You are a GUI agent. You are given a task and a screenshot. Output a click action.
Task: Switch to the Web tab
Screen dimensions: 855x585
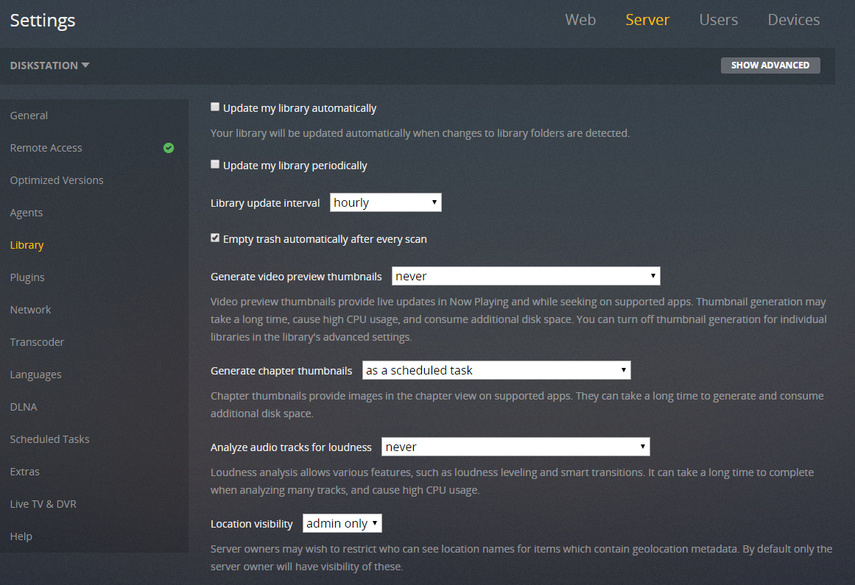coord(580,20)
